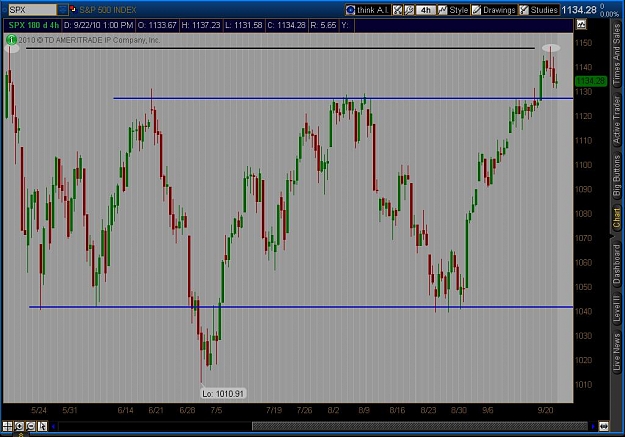625x437 pixels.
Task: Open the think A.I. tool
Action: click(367, 10)
